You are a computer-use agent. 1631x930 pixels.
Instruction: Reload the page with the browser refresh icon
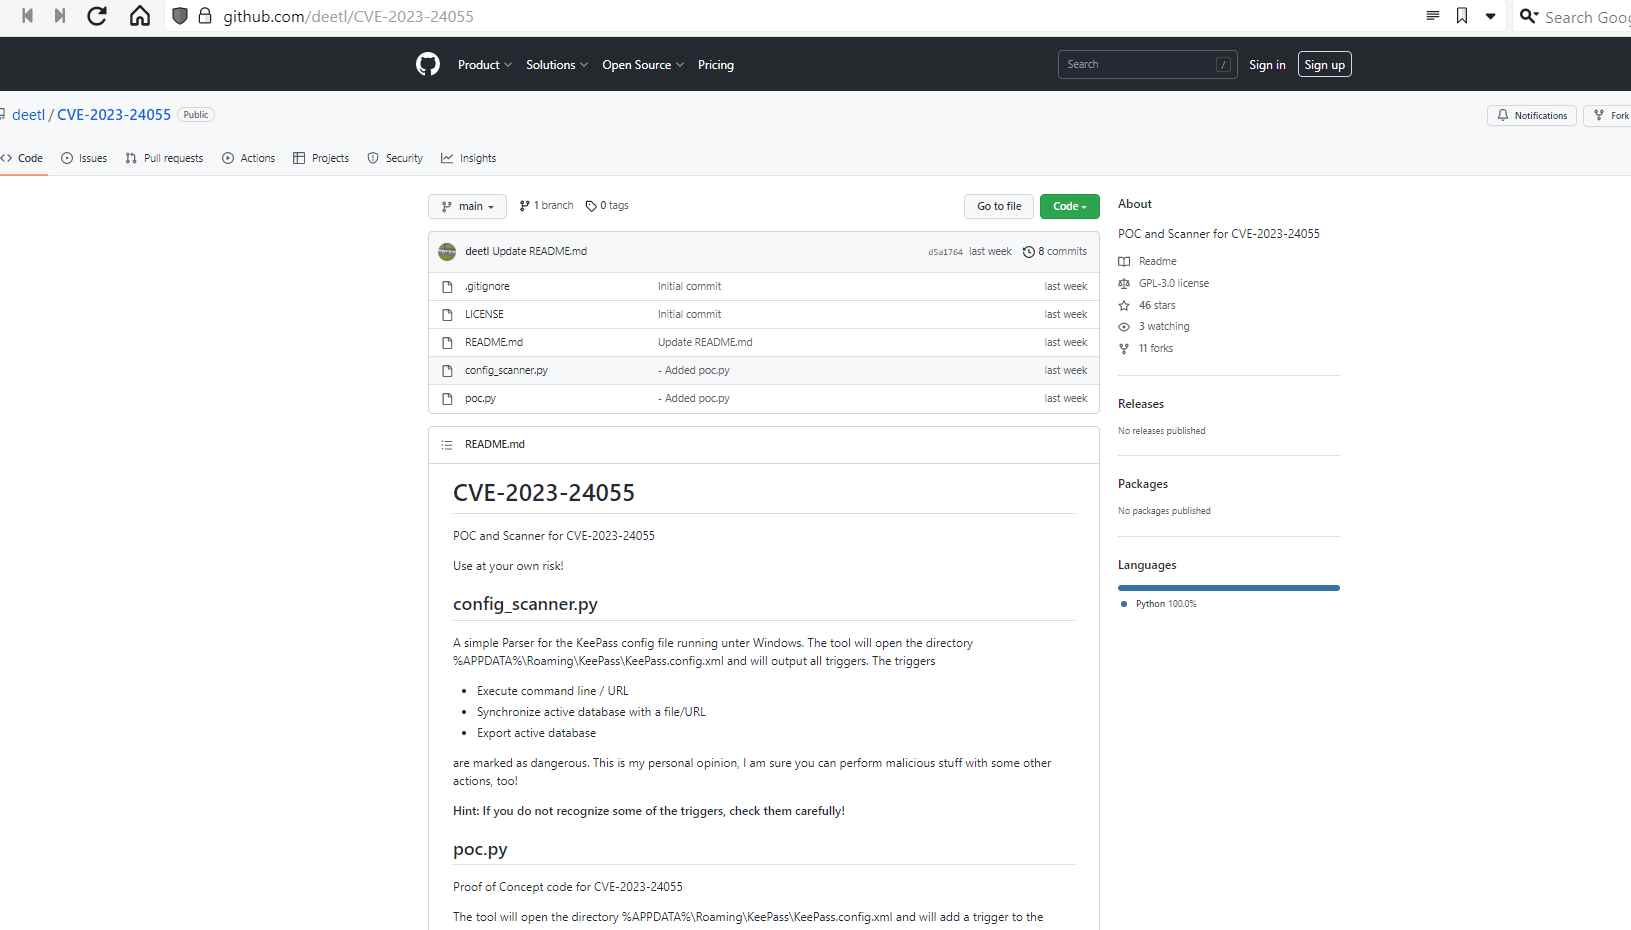click(97, 16)
